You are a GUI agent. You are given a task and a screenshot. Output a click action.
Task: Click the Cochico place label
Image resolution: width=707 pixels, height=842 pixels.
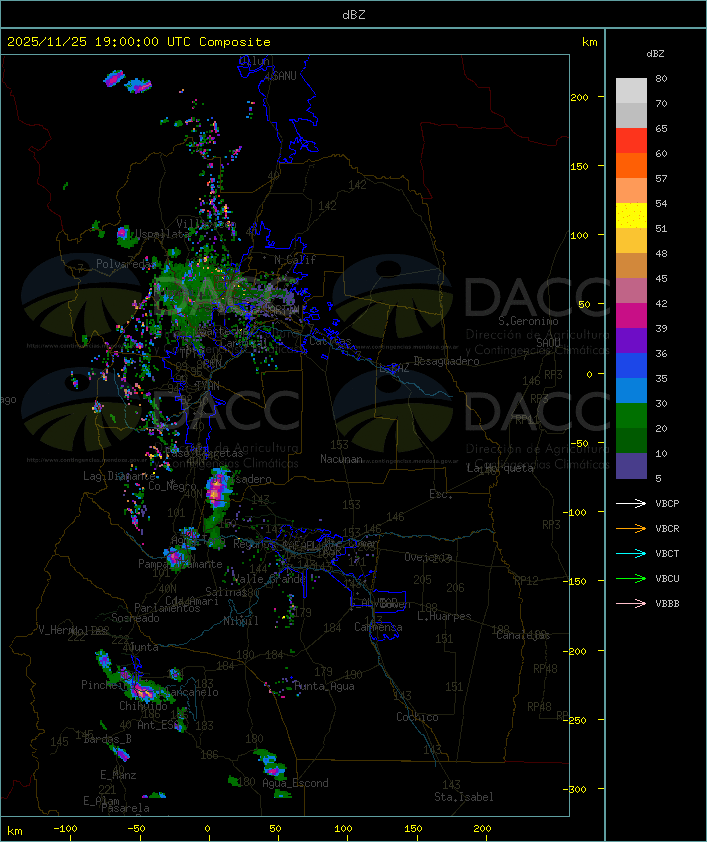tap(417, 717)
